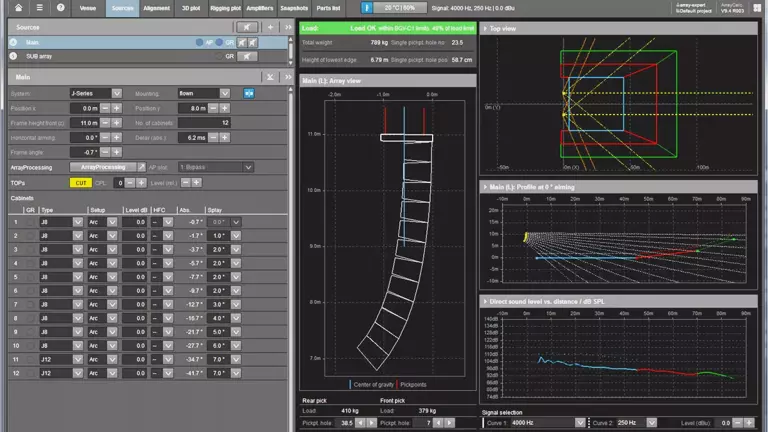Check GR box for cabinet 1
This screenshot has height=432, width=768.
click(30, 222)
